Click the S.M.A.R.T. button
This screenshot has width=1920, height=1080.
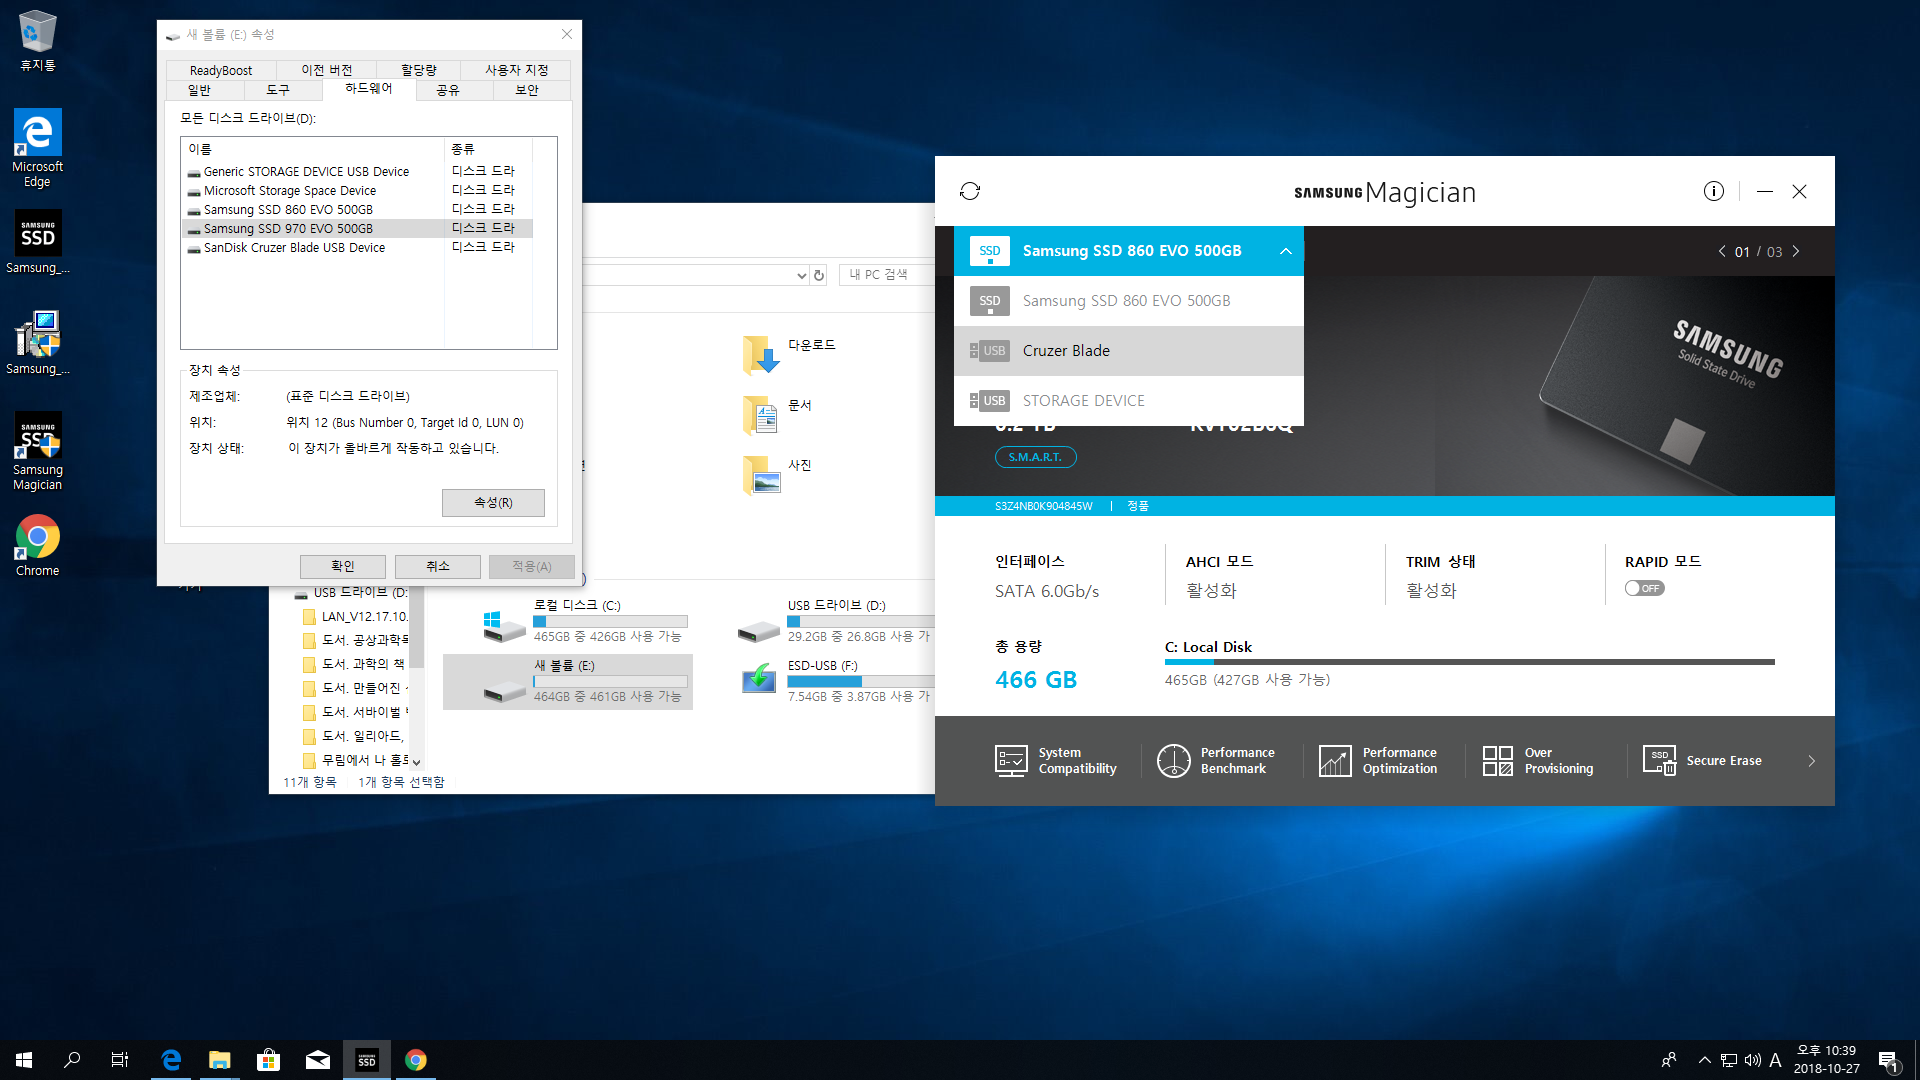coord(1035,457)
